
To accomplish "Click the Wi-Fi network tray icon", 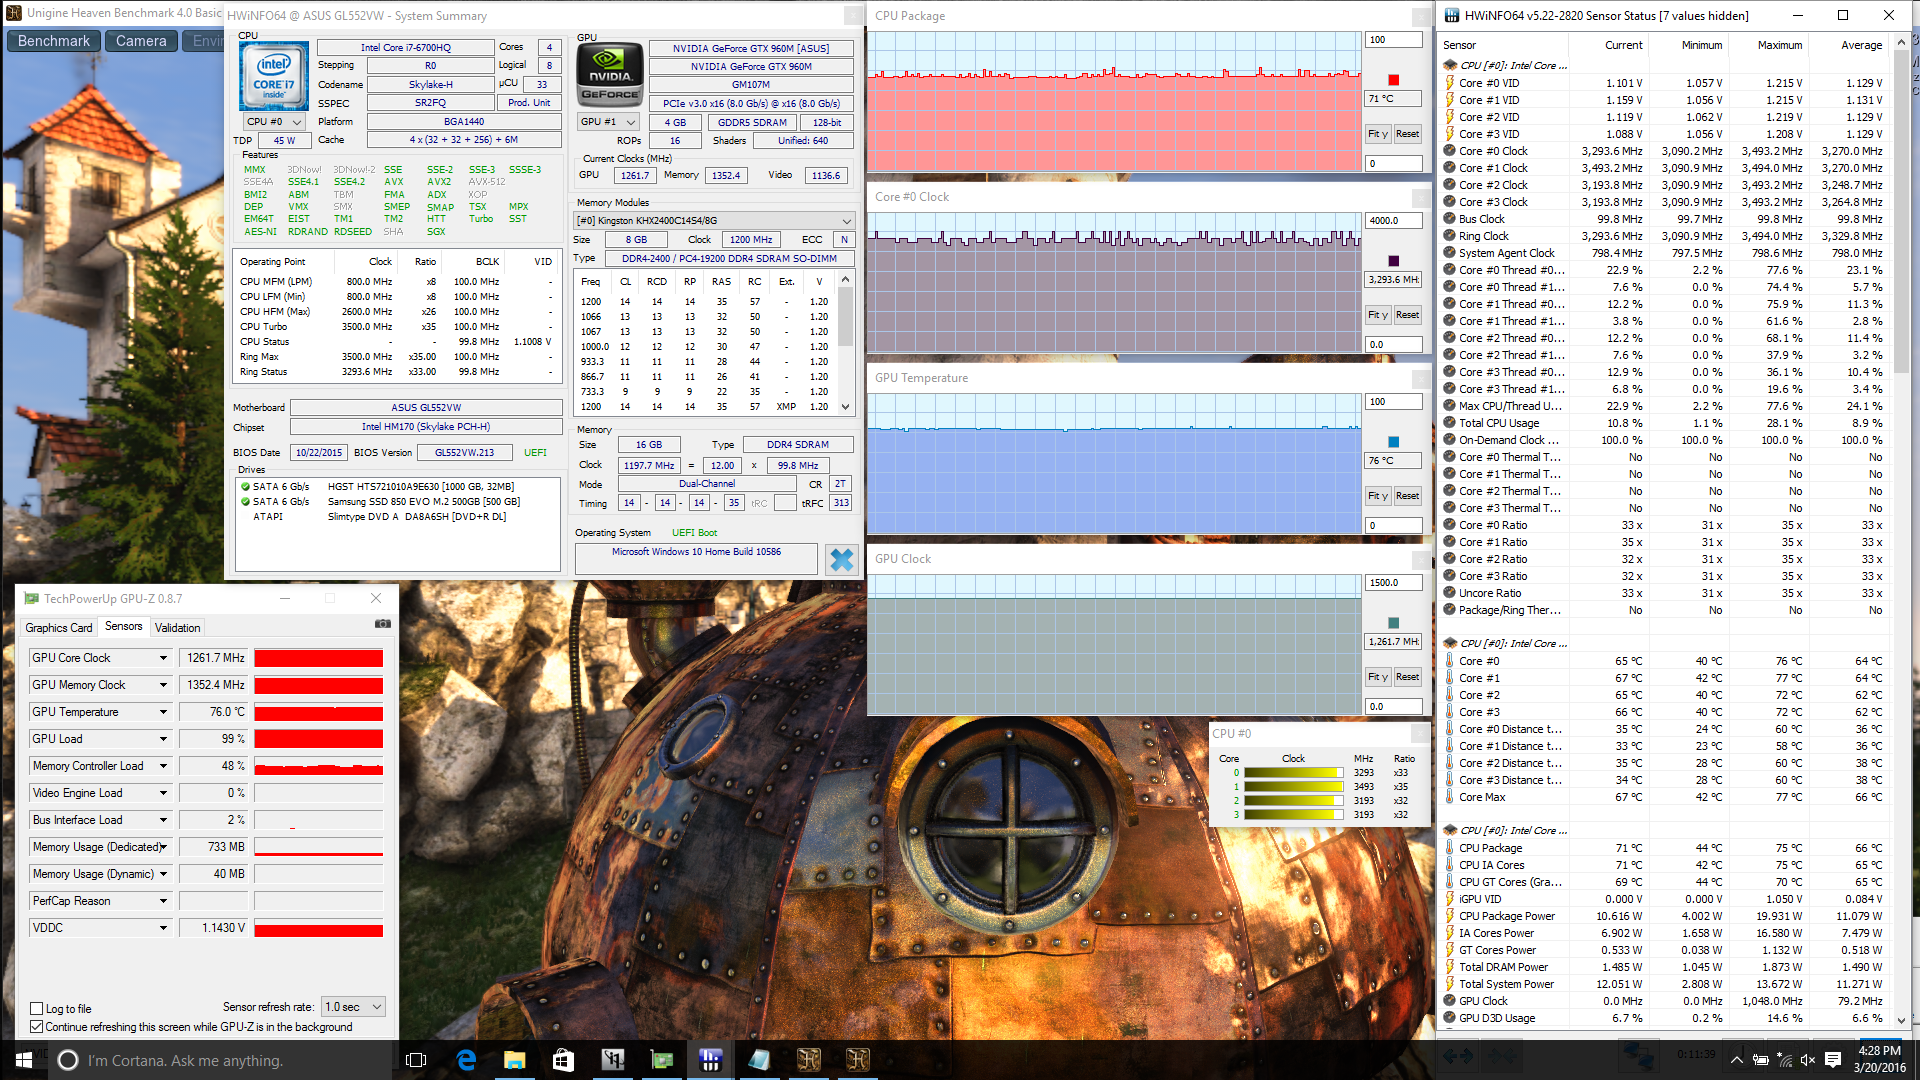I will [x=1784, y=1060].
